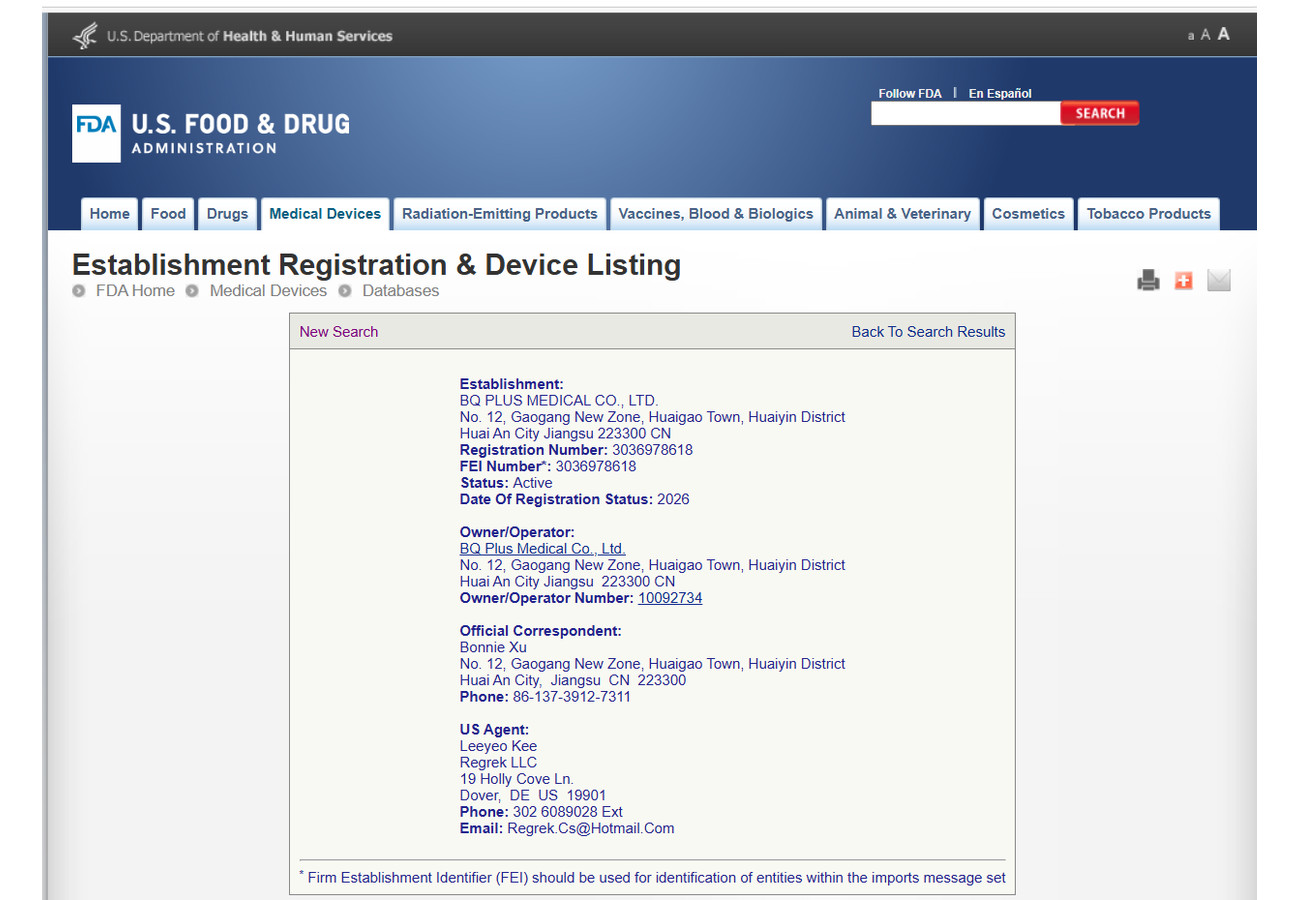Screen dimensions: 1300x900
Task: Select the medium text size 'A'
Action: point(1205,35)
